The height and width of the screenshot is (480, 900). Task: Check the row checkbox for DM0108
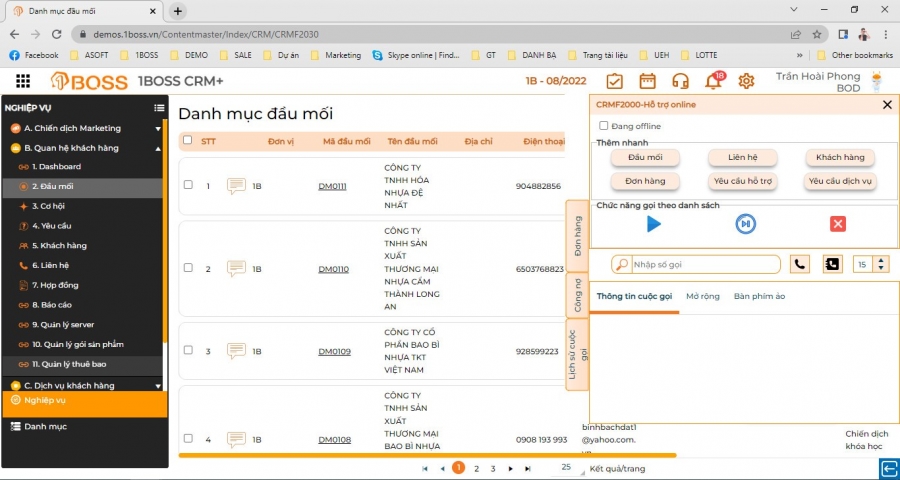point(188,438)
